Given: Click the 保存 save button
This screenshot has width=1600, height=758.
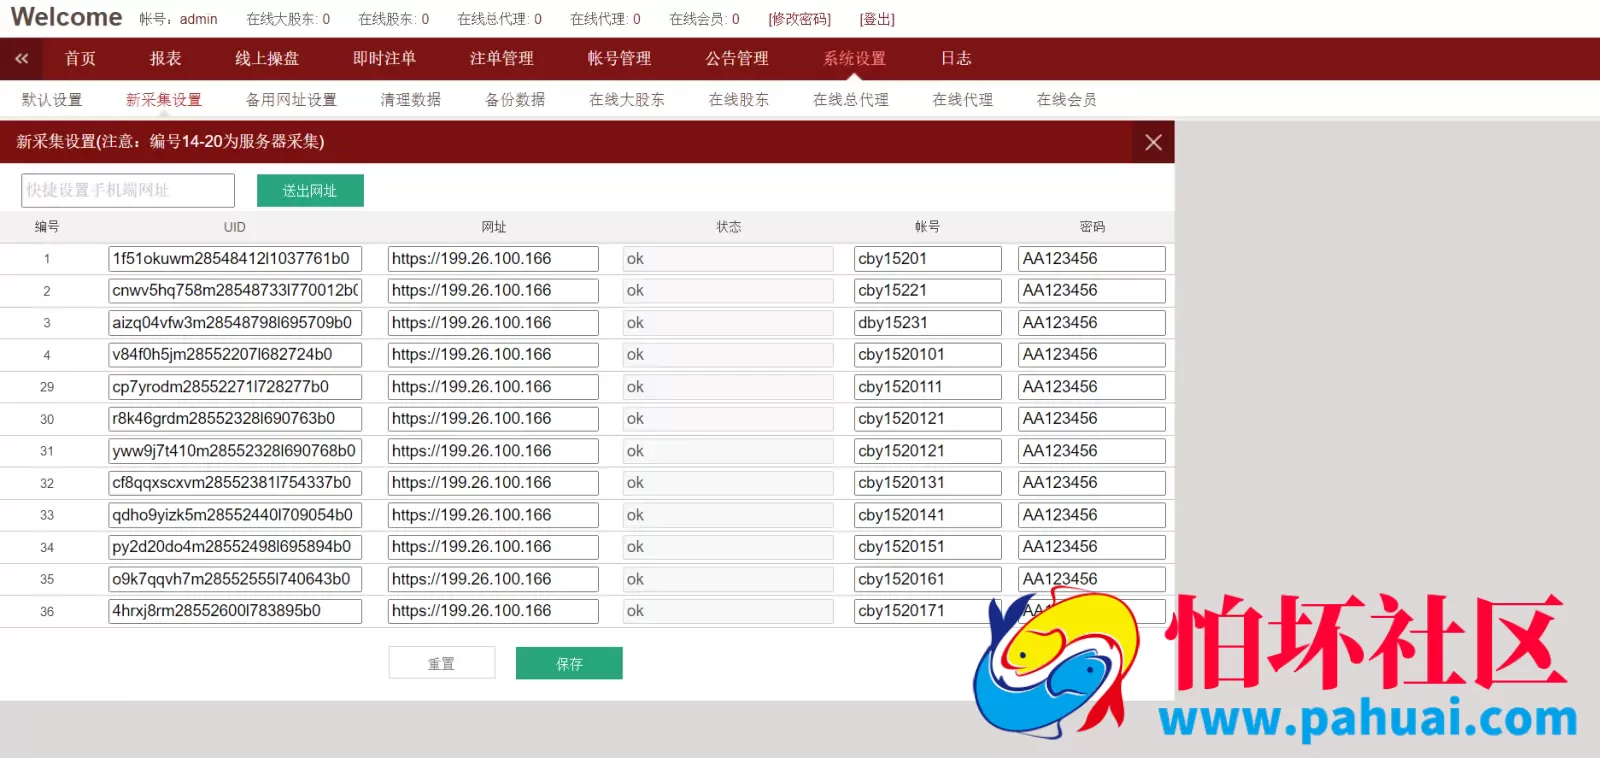Looking at the screenshot, I should 569,663.
